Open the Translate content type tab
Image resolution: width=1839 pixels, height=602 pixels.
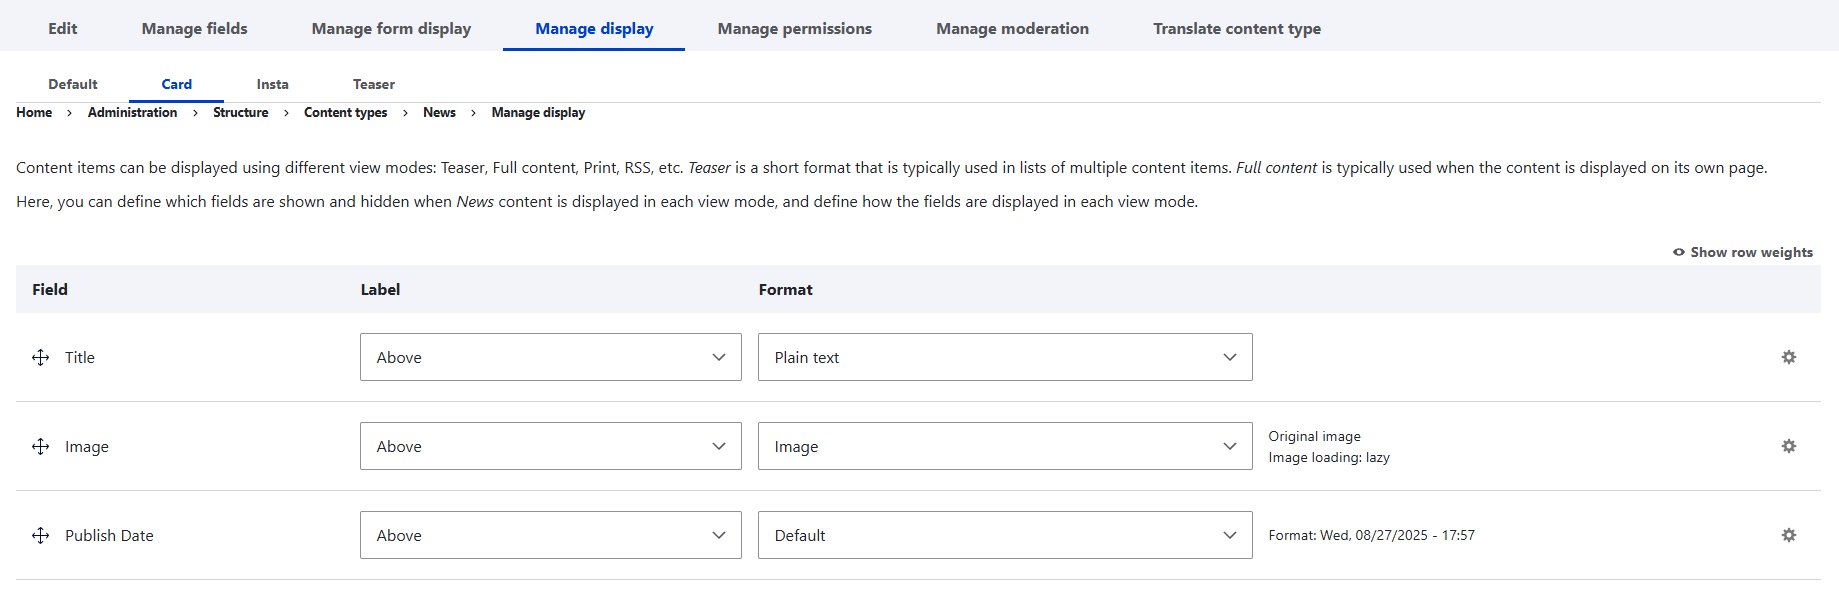click(x=1237, y=28)
